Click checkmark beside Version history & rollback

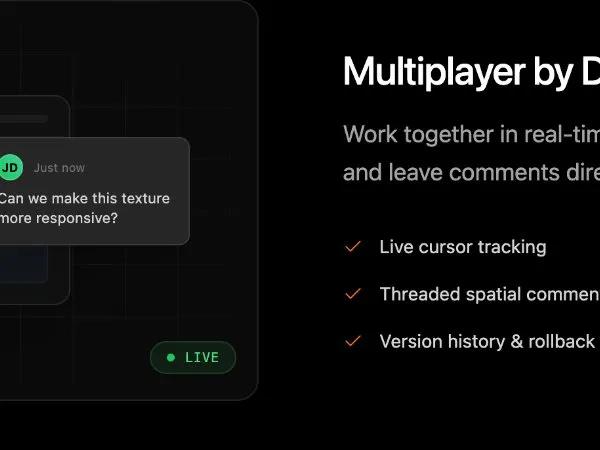click(352, 341)
